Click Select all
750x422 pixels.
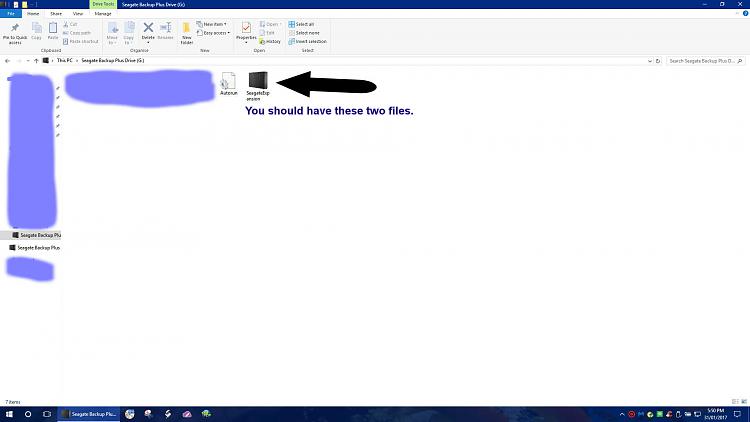coord(301,24)
